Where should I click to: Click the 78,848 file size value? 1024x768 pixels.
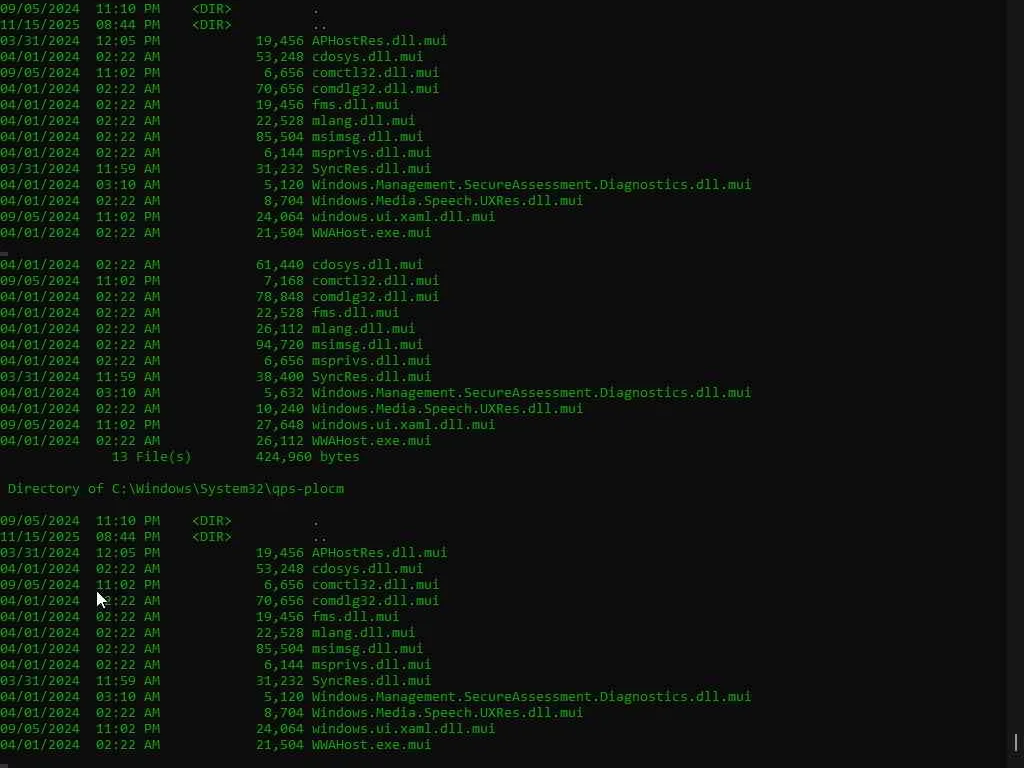pyautogui.click(x=279, y=297)
